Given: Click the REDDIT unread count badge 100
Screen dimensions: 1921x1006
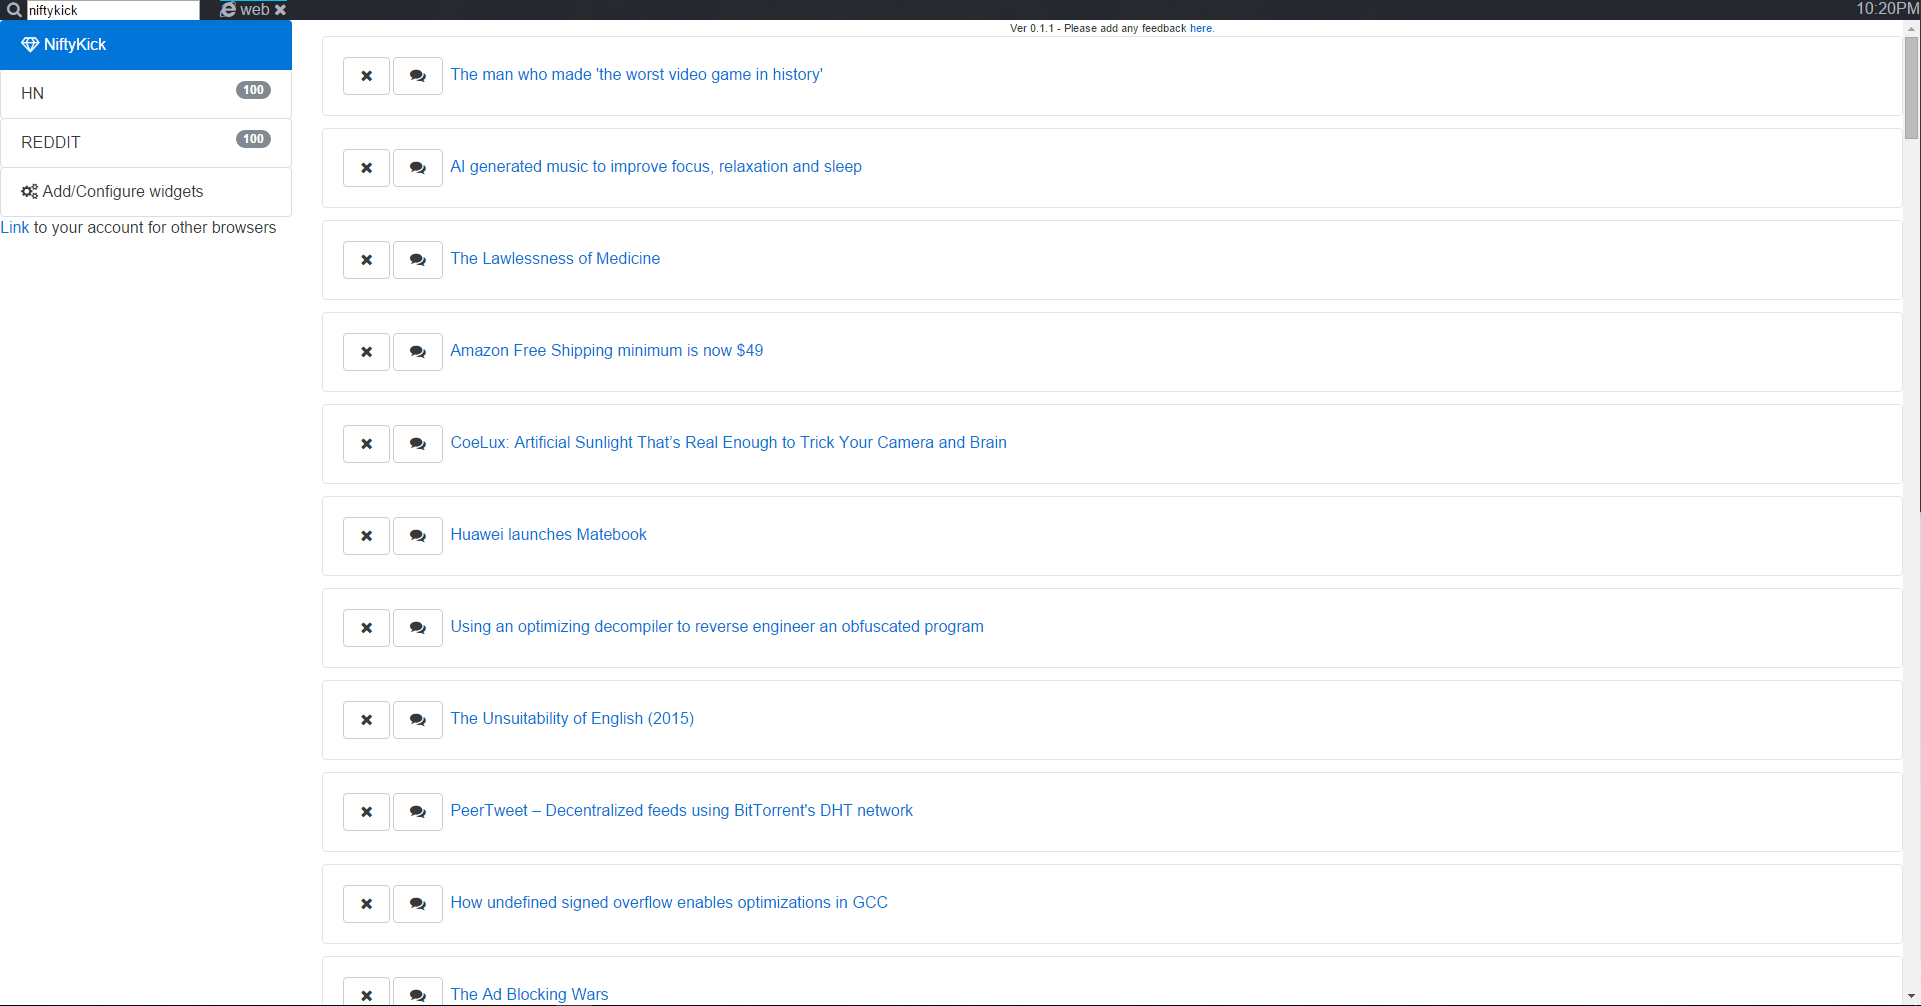Looking at the screenshot, I should pos(253,139).
